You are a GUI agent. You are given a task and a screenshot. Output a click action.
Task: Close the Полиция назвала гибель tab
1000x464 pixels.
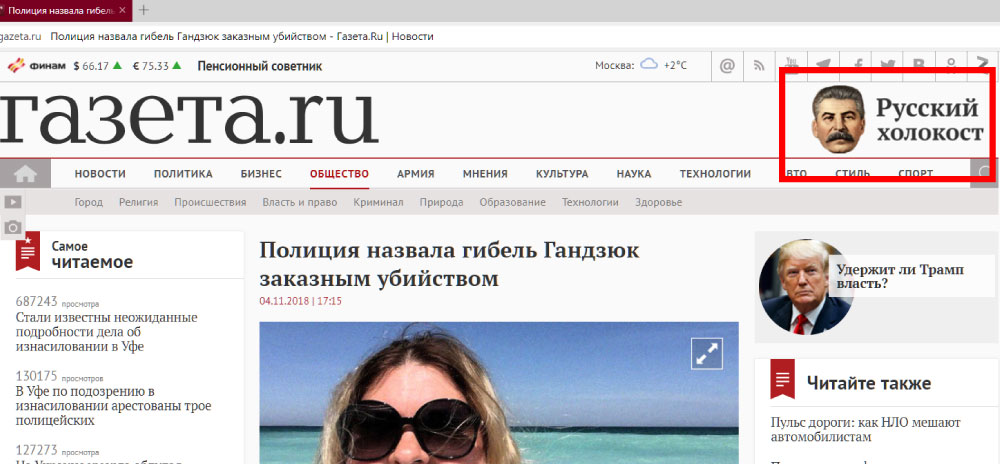(122, 10)
